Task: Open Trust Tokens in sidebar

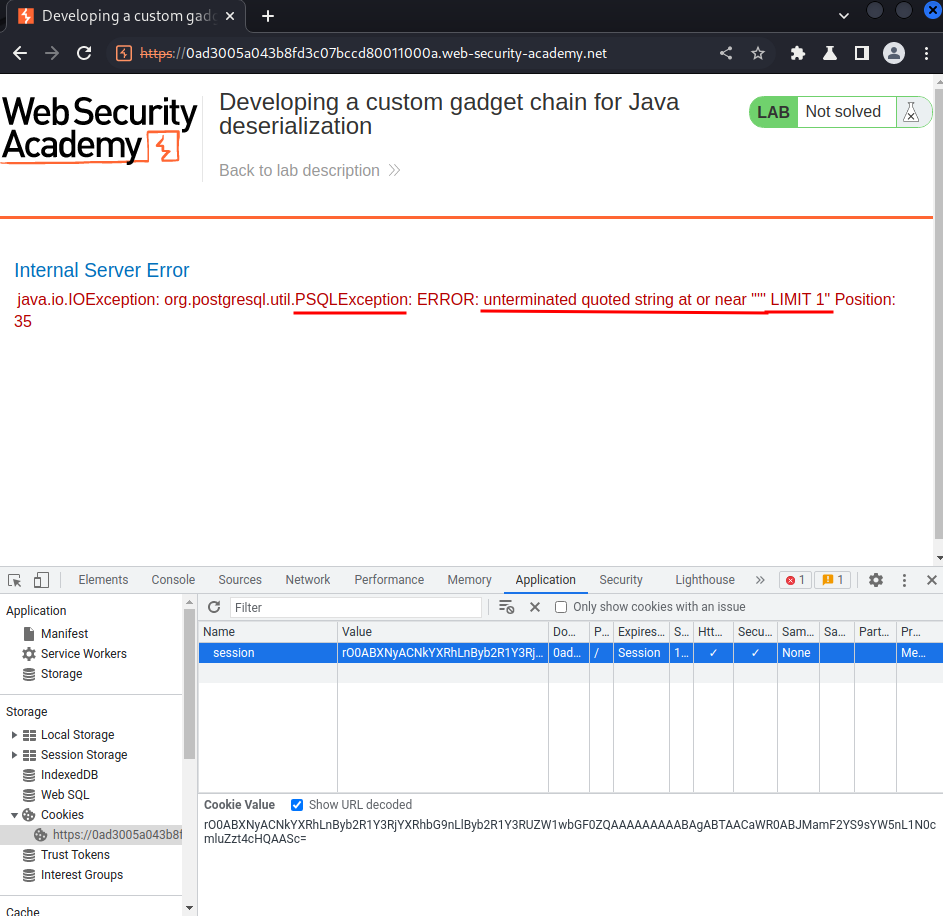Action: tap(75, 855)
